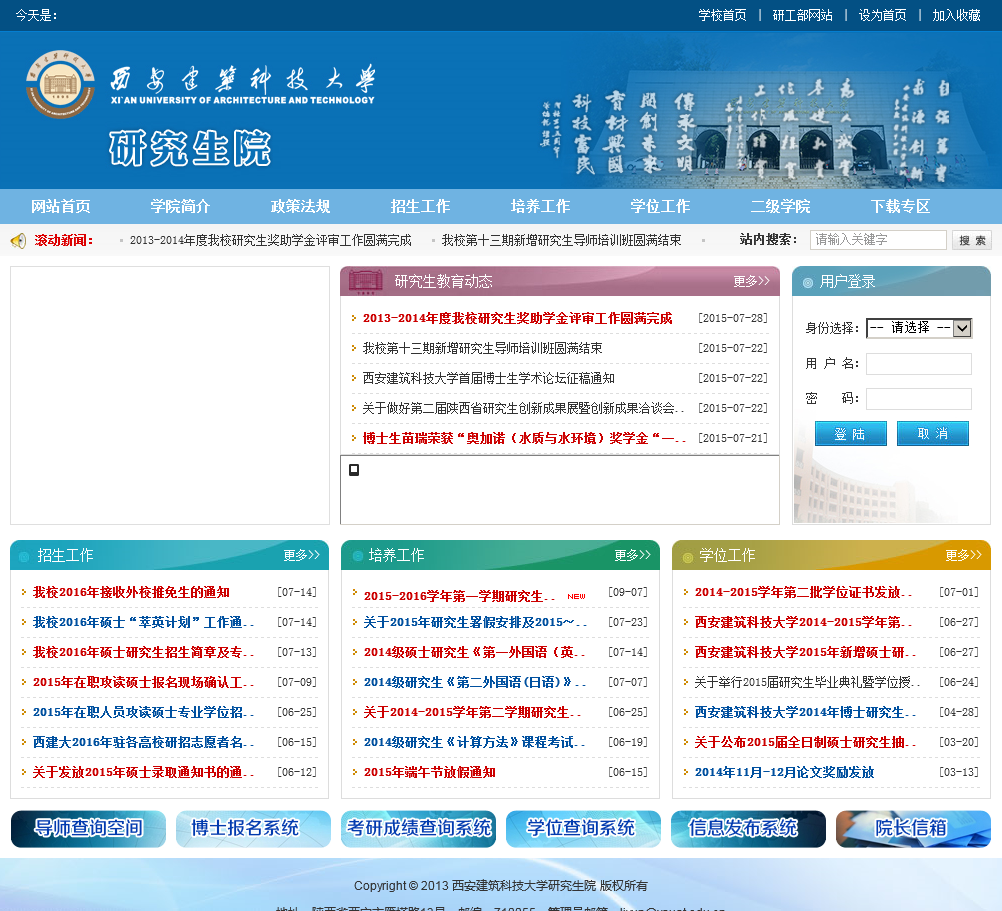
Task: Open 信息发布系统 banner
Action: [748, 829]
